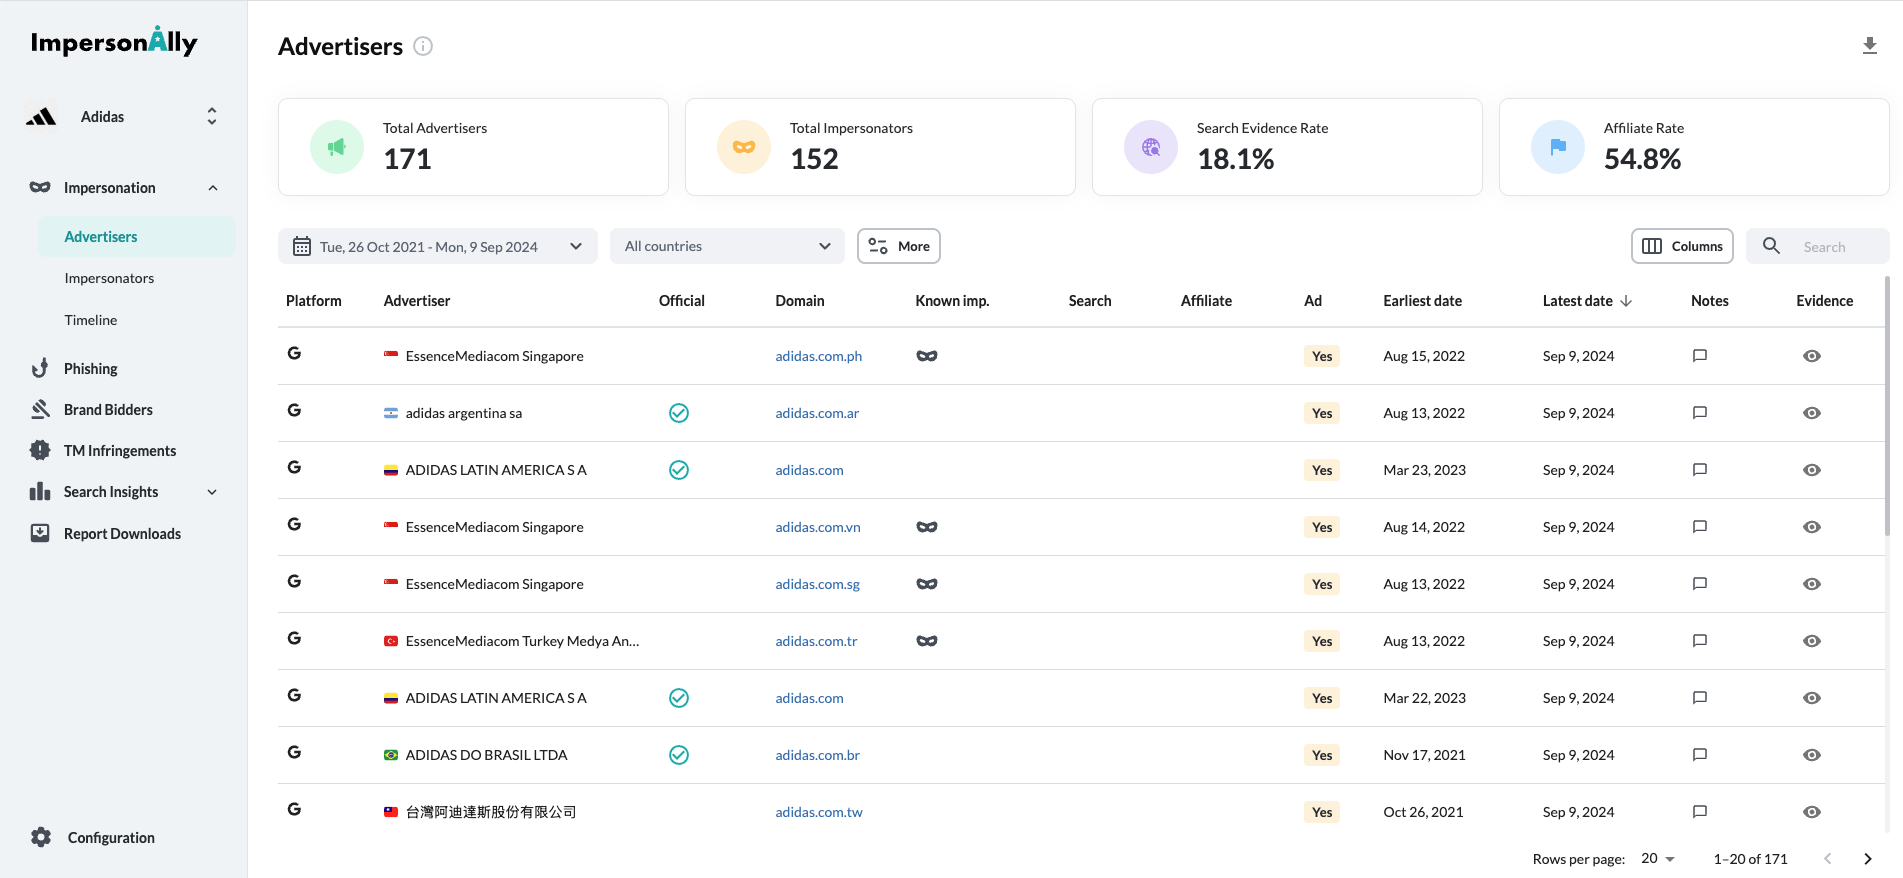Go to Brand Bidders section
This screenshot has height=878, width=1903.
[108, 410]
